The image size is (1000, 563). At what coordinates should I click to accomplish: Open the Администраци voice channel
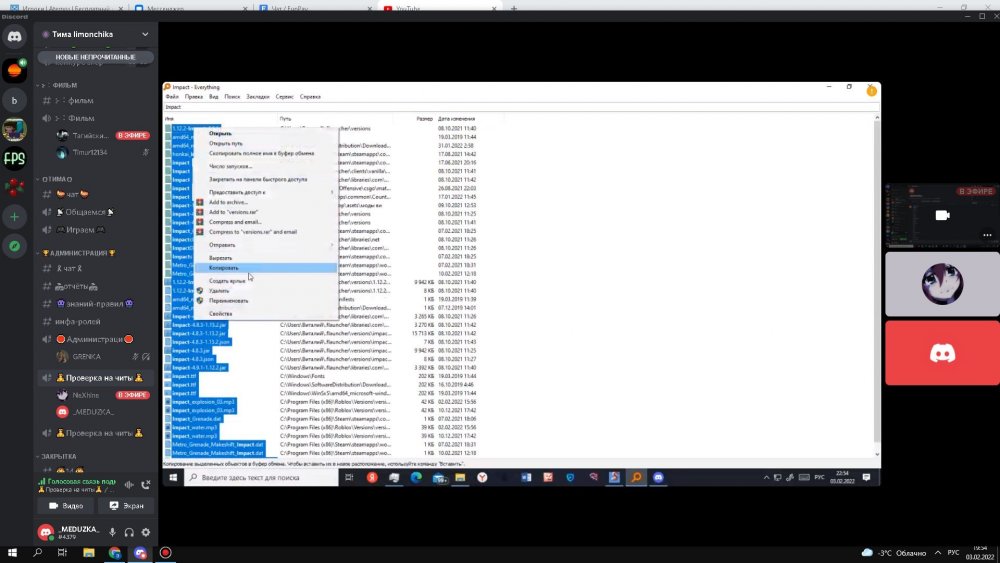[96, 339]
